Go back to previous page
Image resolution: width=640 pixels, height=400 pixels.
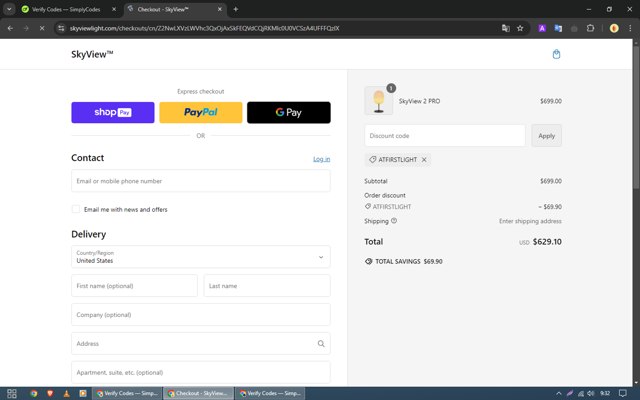tap(10, 28)
